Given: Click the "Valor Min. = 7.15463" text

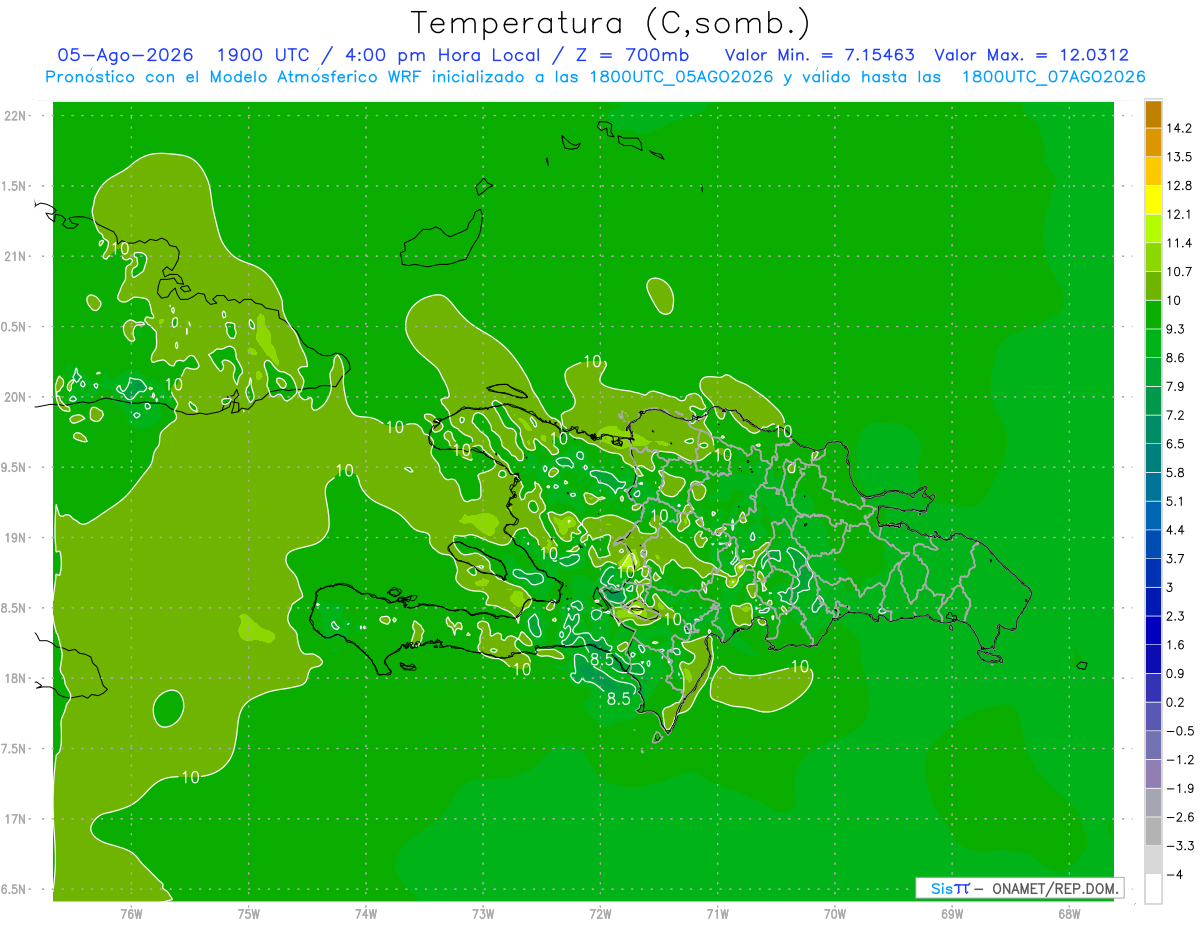Looking at the screenshot, I should click(818, 55).
